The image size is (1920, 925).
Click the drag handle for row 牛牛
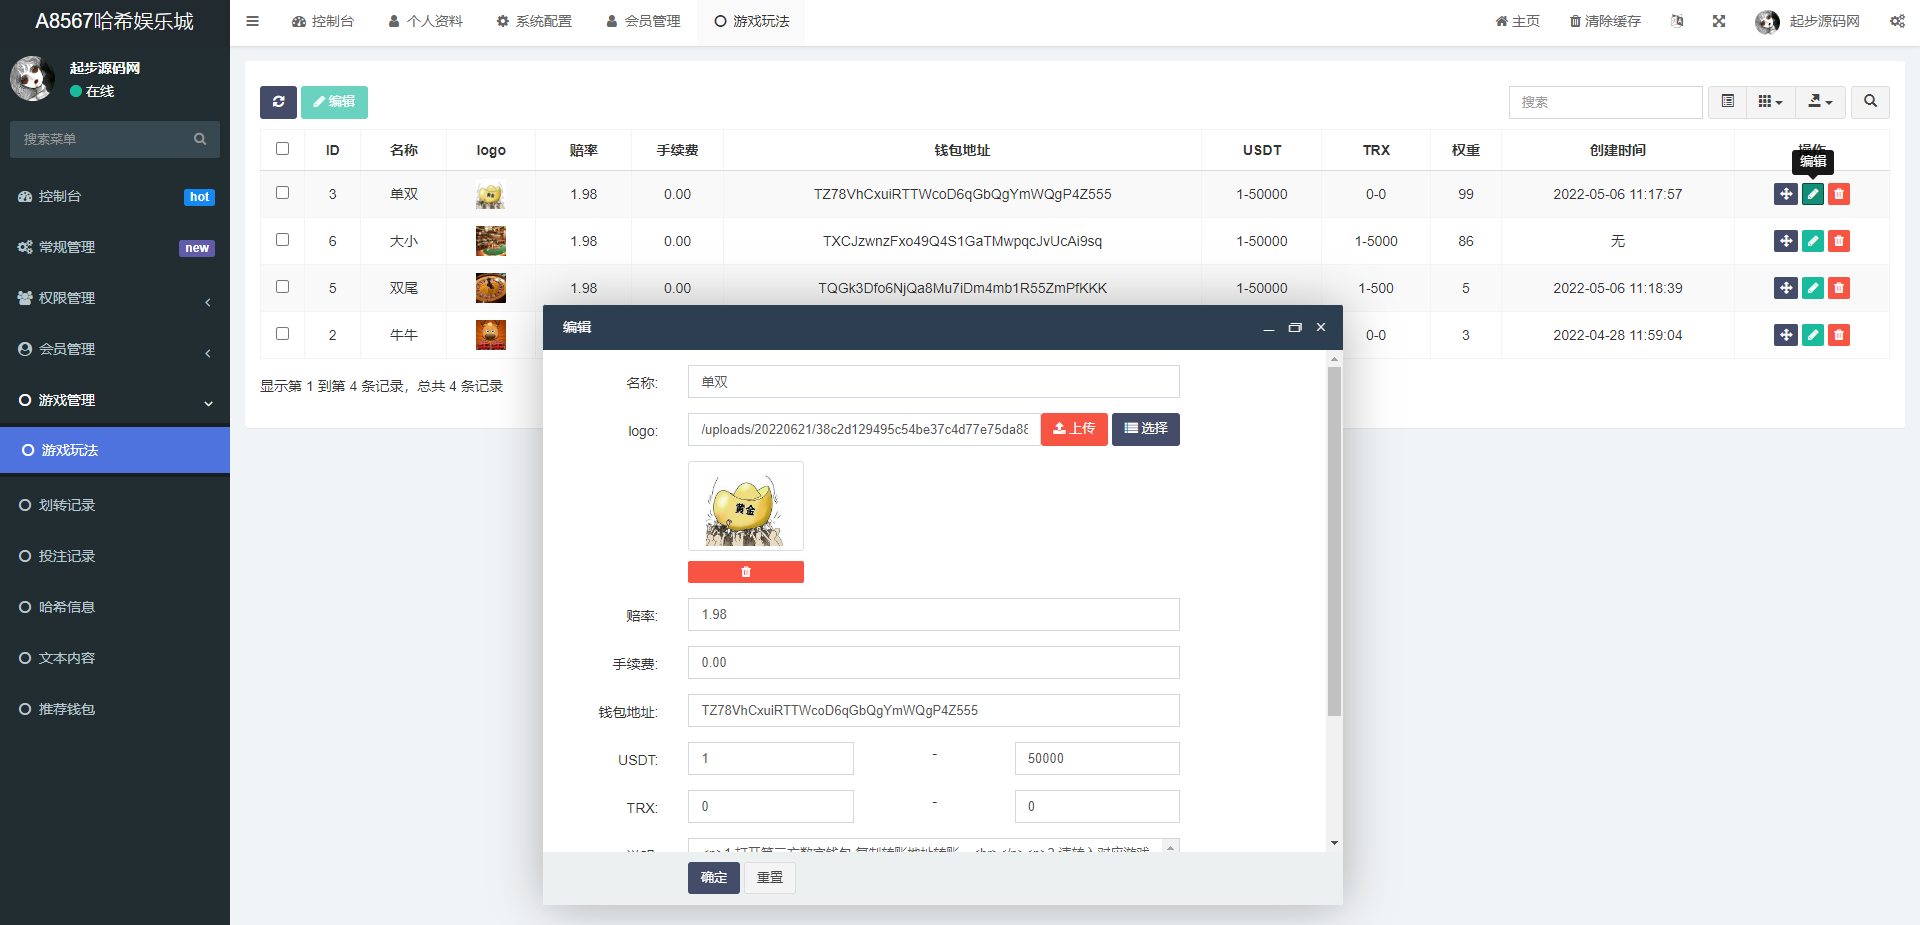1786,335
